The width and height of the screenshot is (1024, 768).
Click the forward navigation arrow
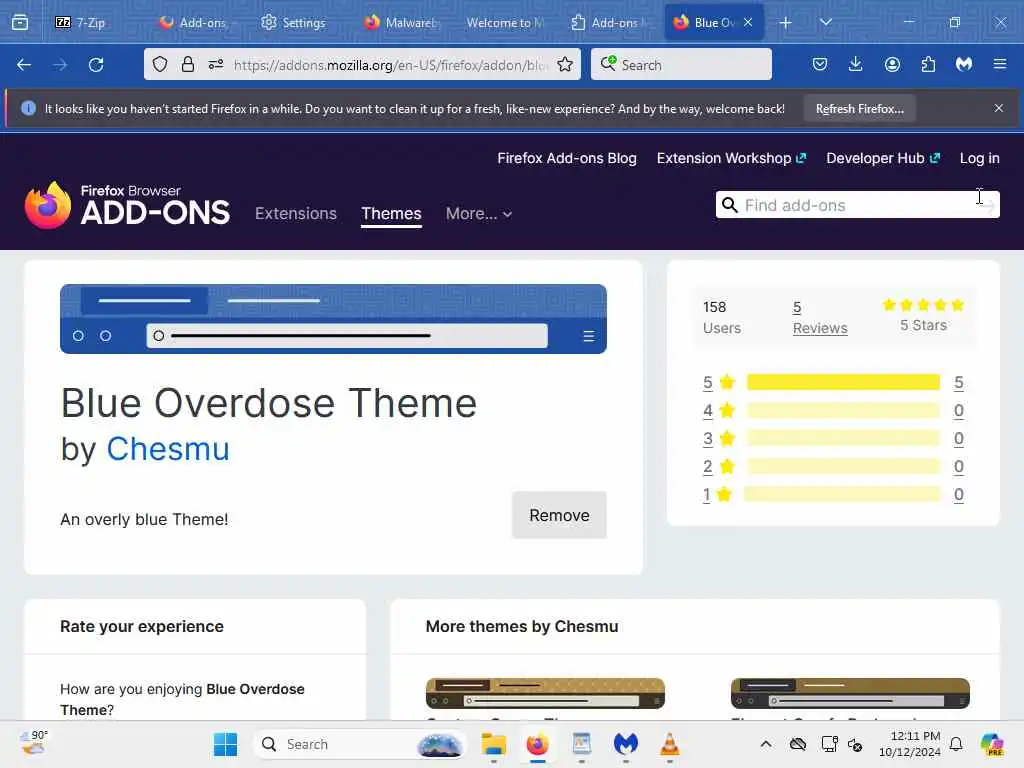[x=60, y=65]
